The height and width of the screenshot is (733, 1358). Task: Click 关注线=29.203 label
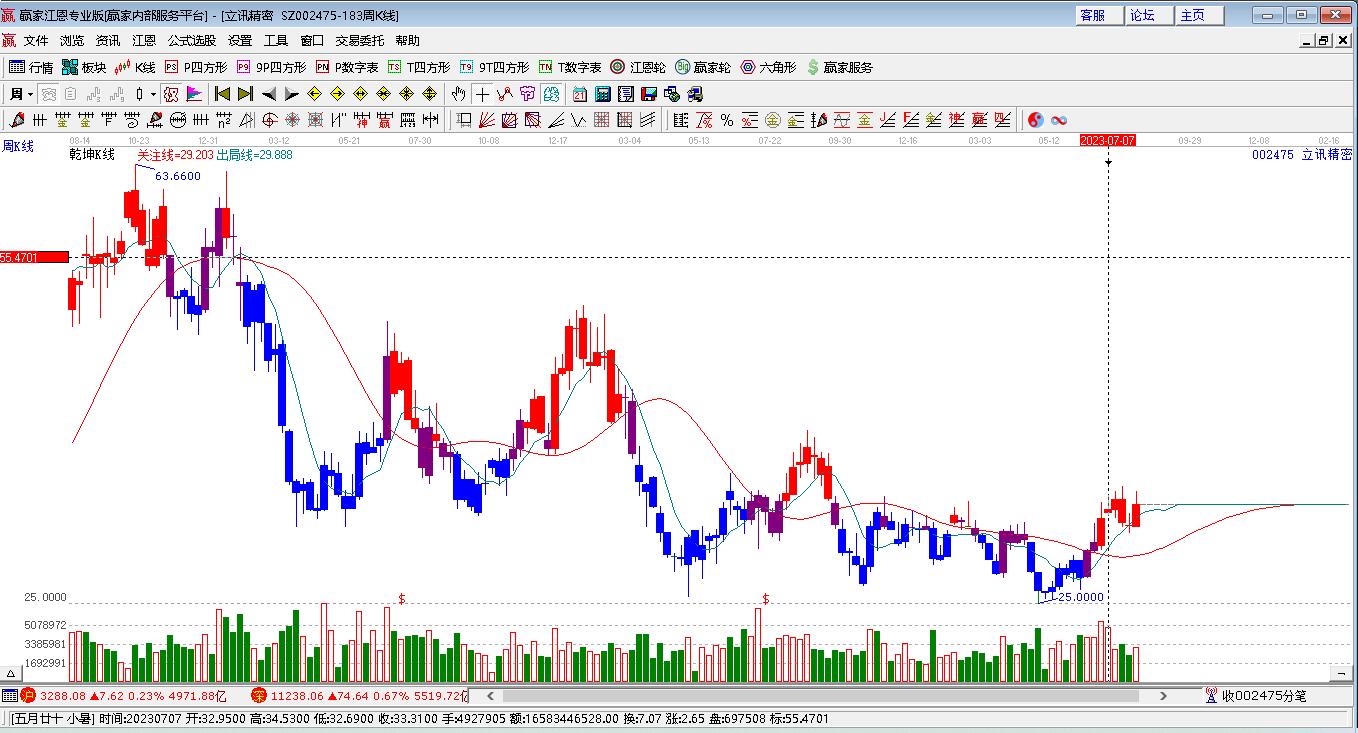click(175, 155)
